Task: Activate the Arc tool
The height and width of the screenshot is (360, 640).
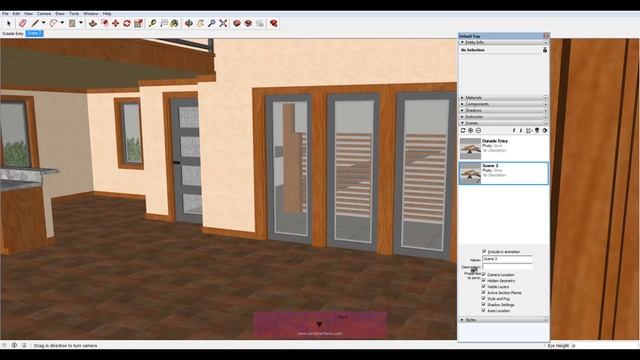Action: pos(53,23)
